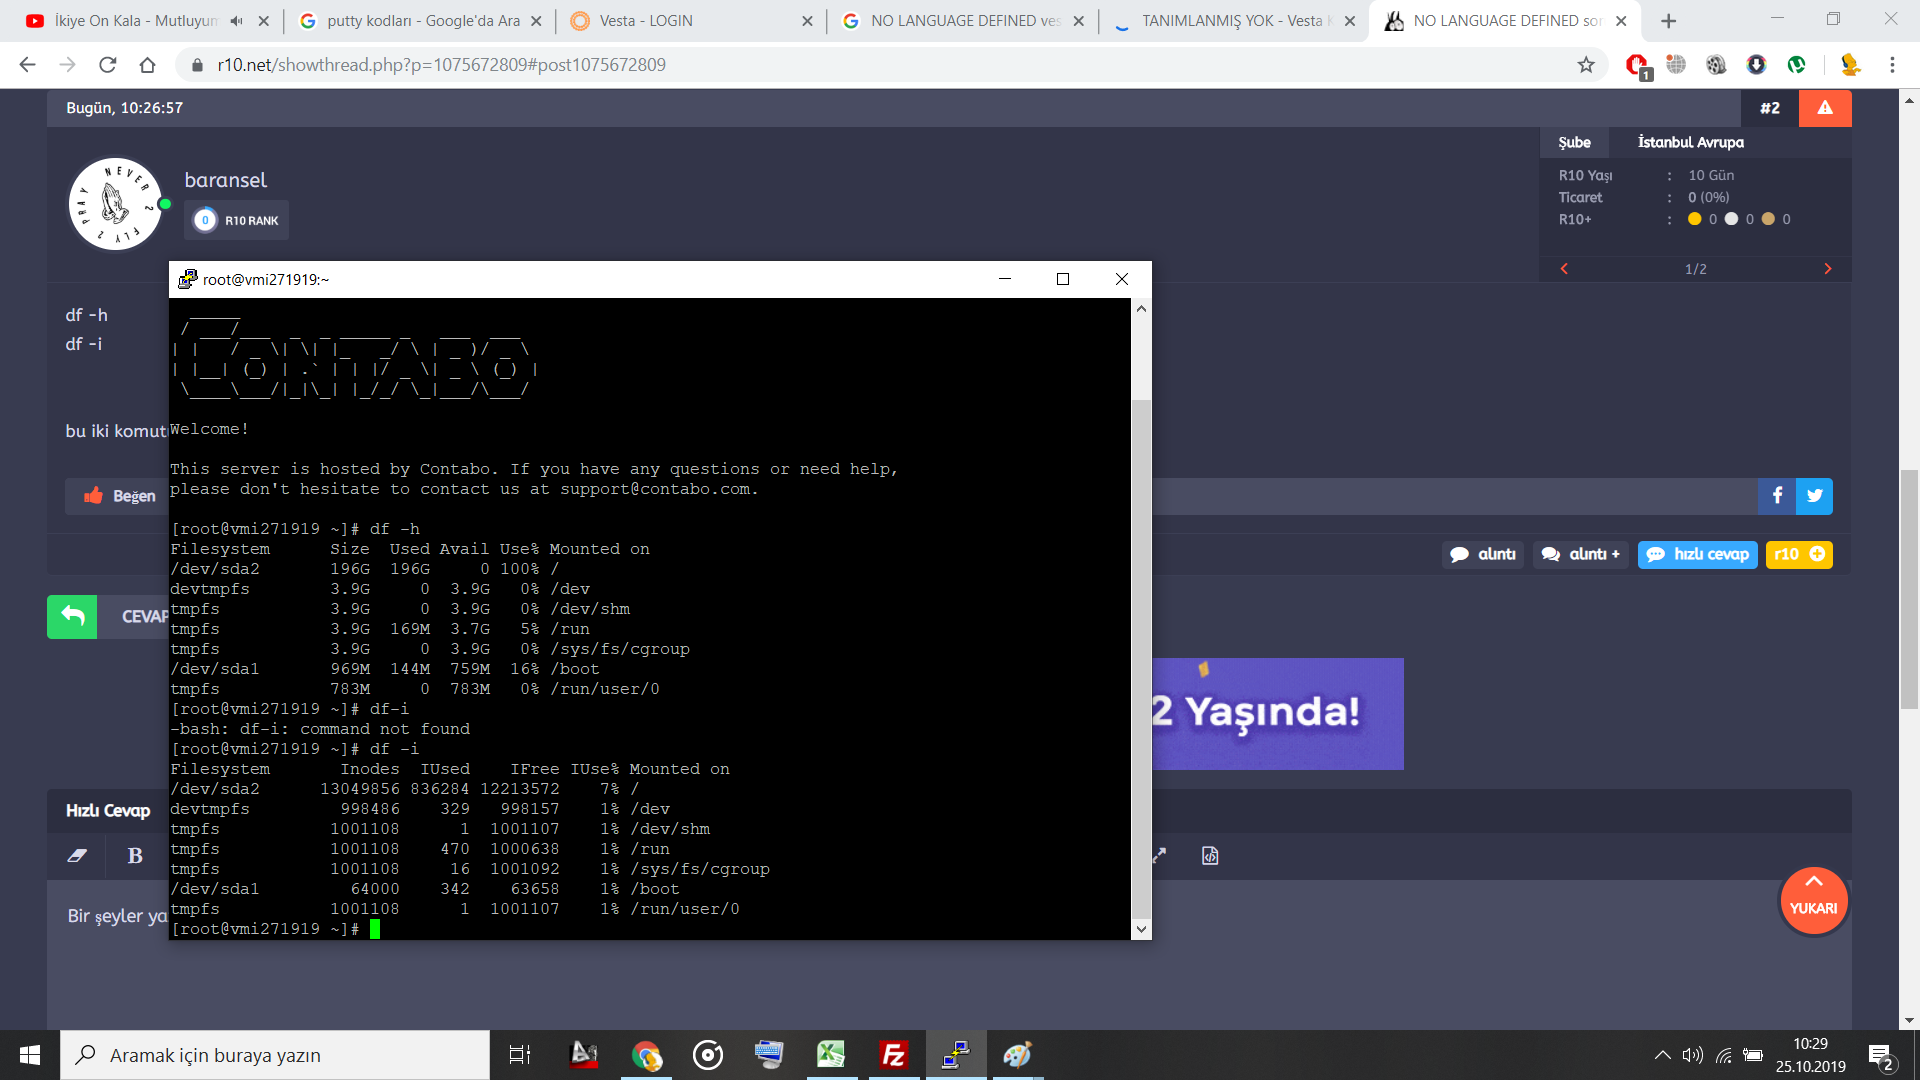
Task: Click the green reply arrow icon
Action: point(72,617)
